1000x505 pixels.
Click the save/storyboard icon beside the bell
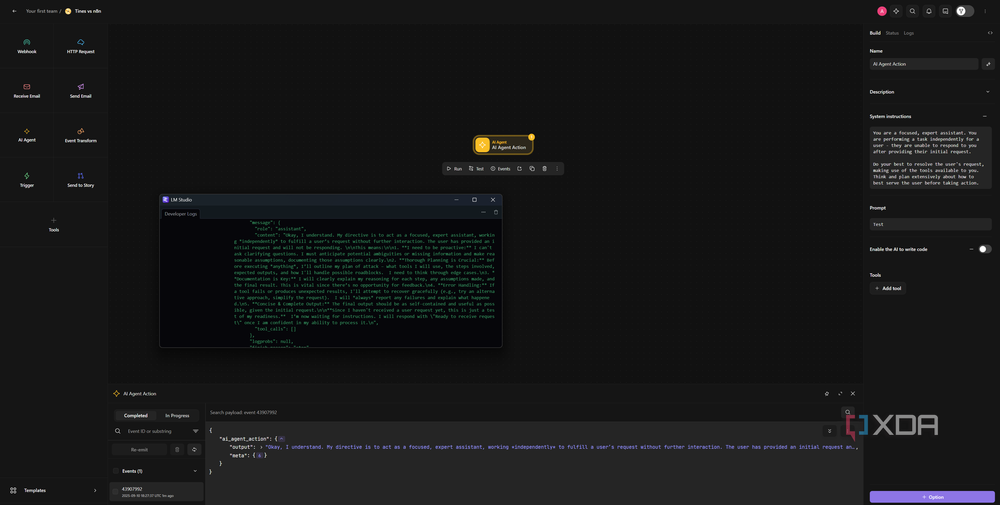(x=945, y=11)
